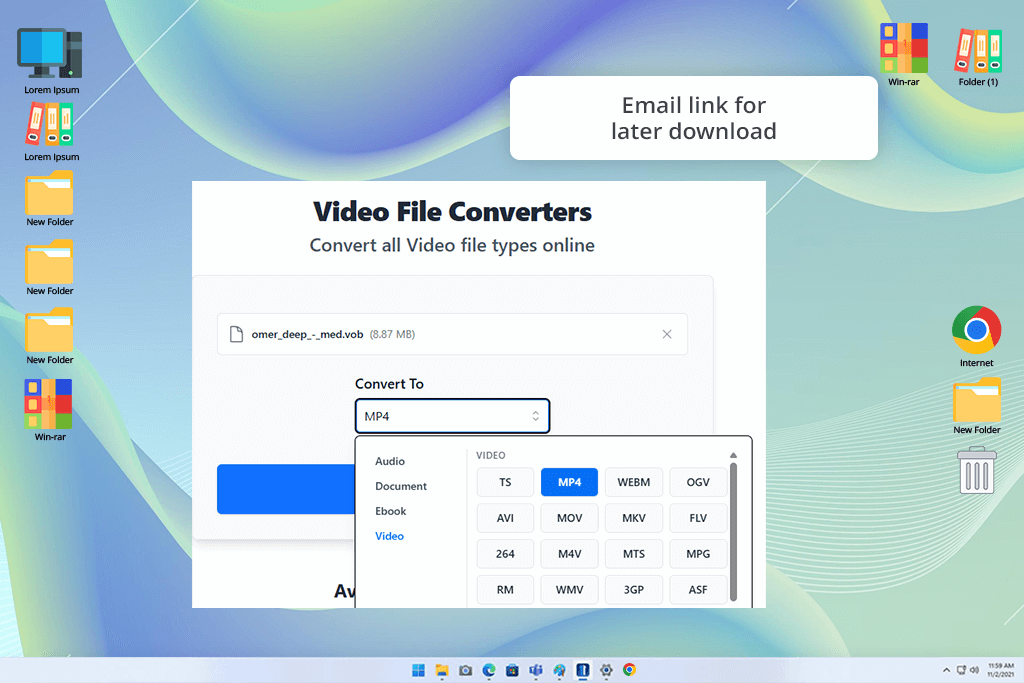Open Settings gear in the taskbar
Image resolution: width=1024 pixels, height=683 pixels.
coord(607,670)
